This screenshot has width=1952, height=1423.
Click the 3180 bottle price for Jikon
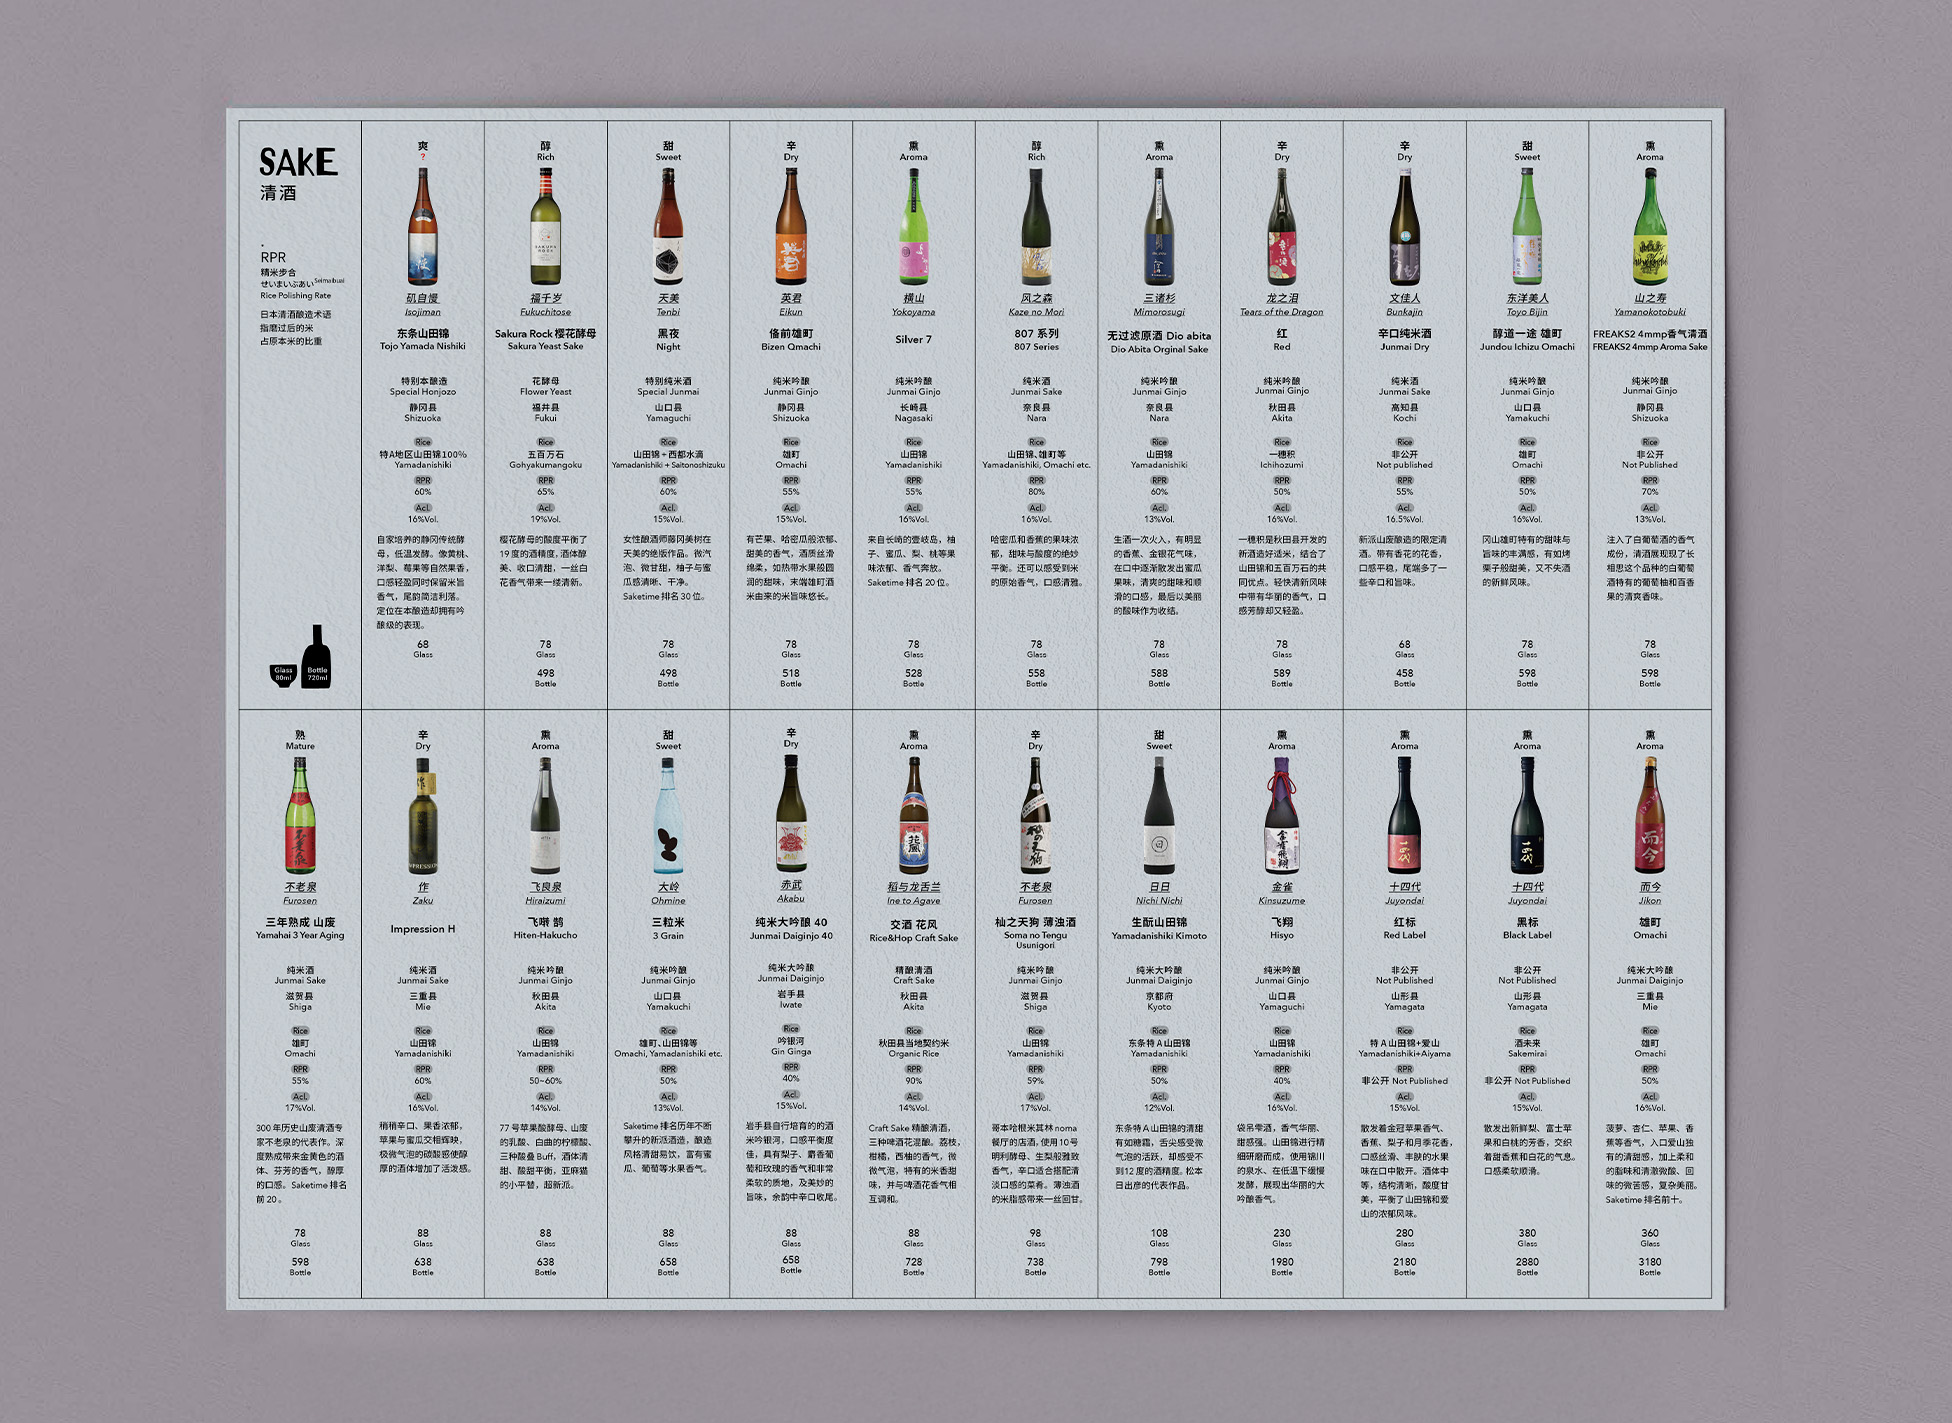1650,1262
